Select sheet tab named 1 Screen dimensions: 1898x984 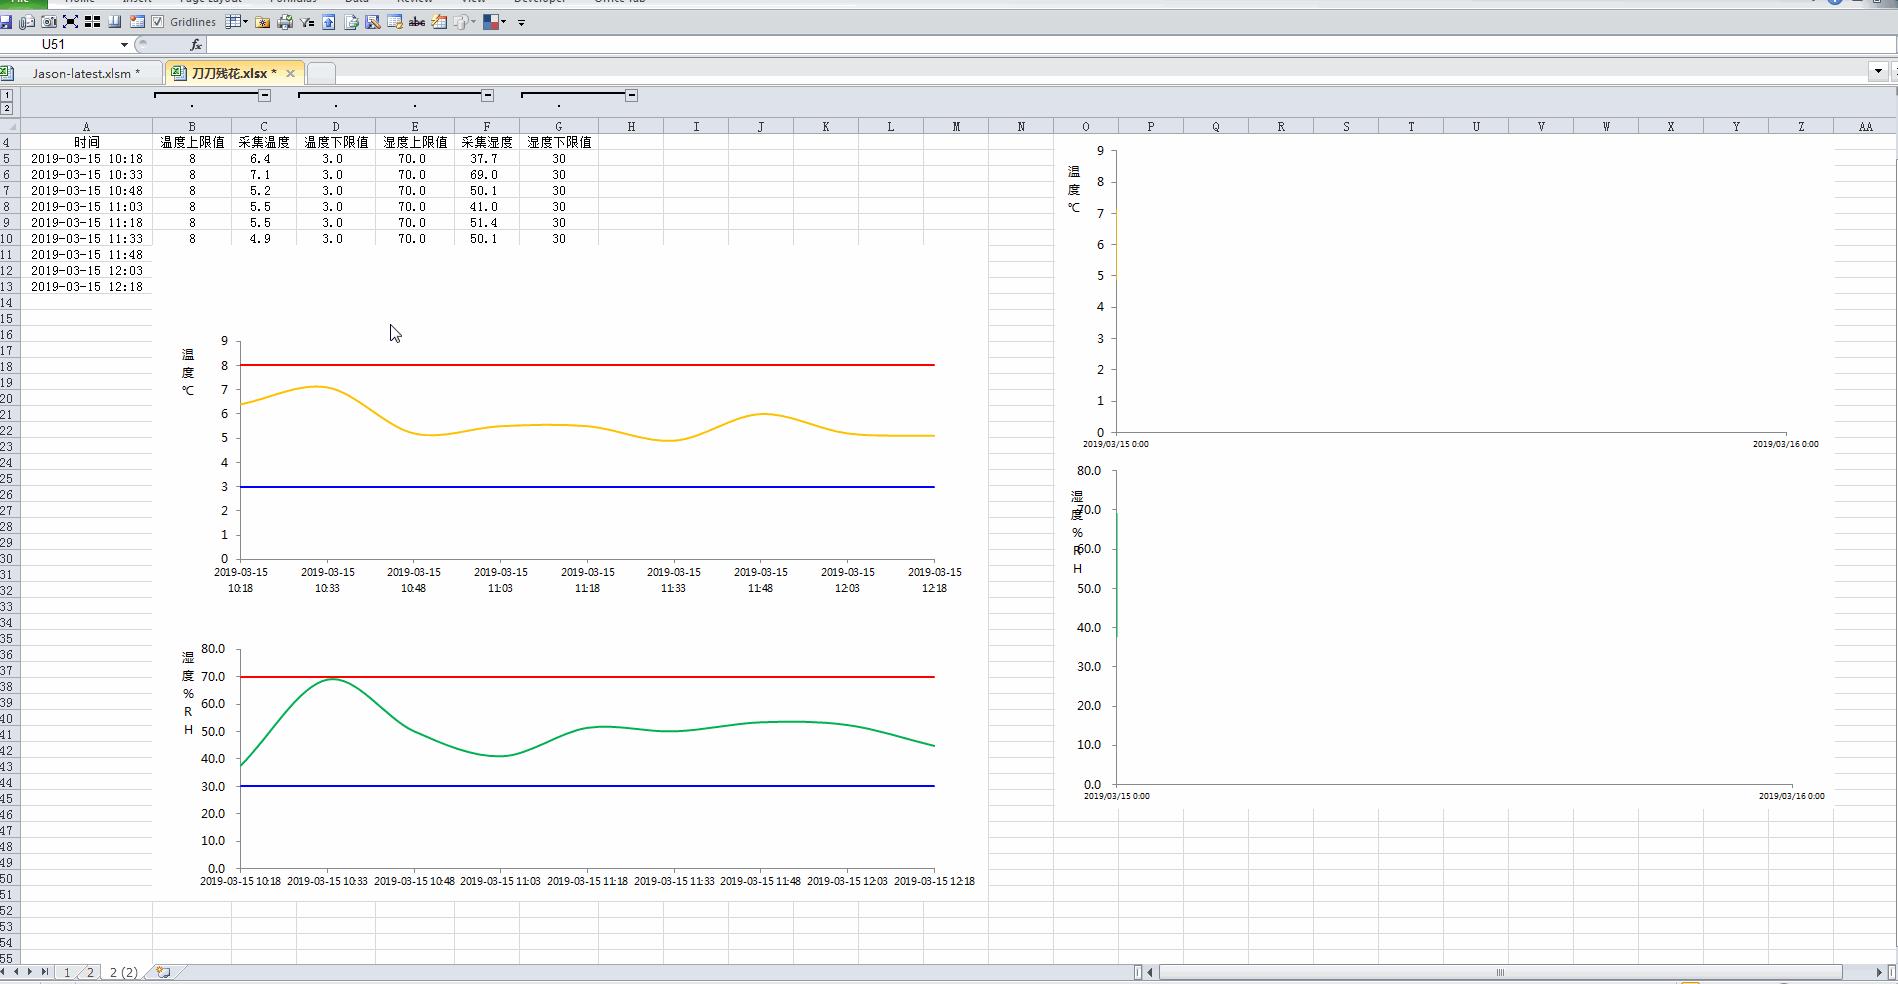(x=67, y=972)
